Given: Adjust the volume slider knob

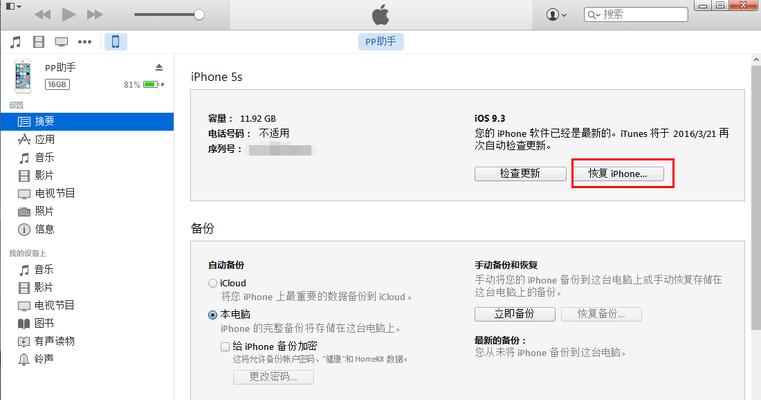Looking at the screenshot, I should [x=199, y=15].
